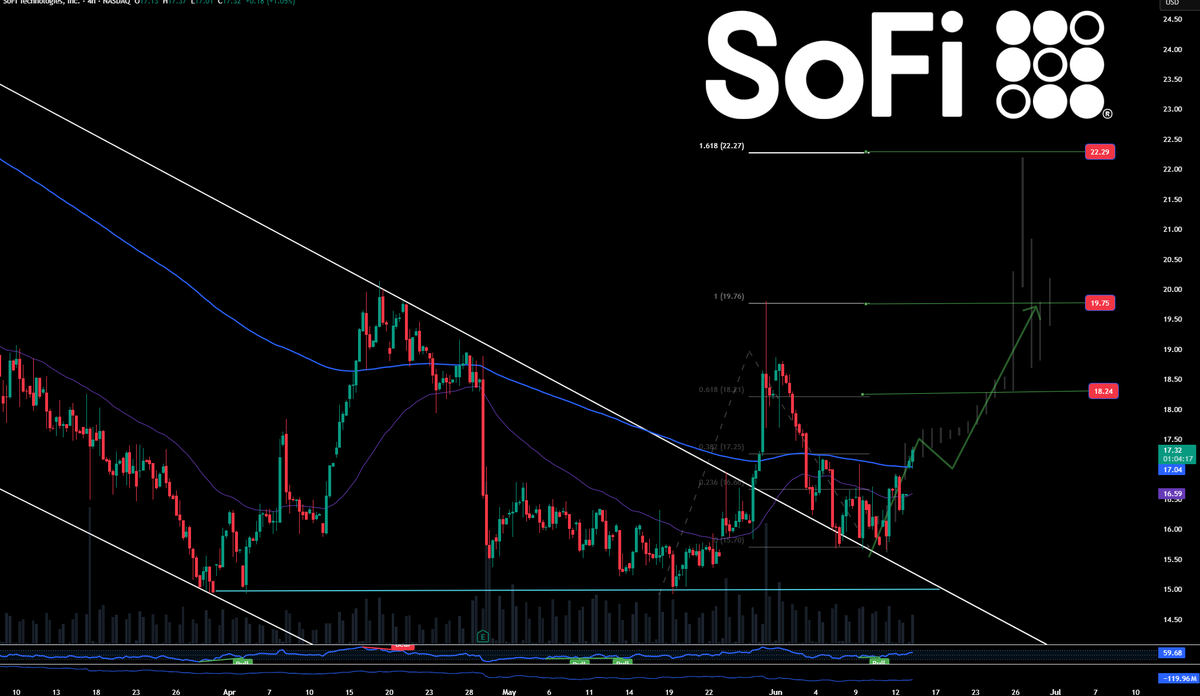The image size is (1200, 696).
Task: Select the cyan horizontal support line
Action: (577, 590)
